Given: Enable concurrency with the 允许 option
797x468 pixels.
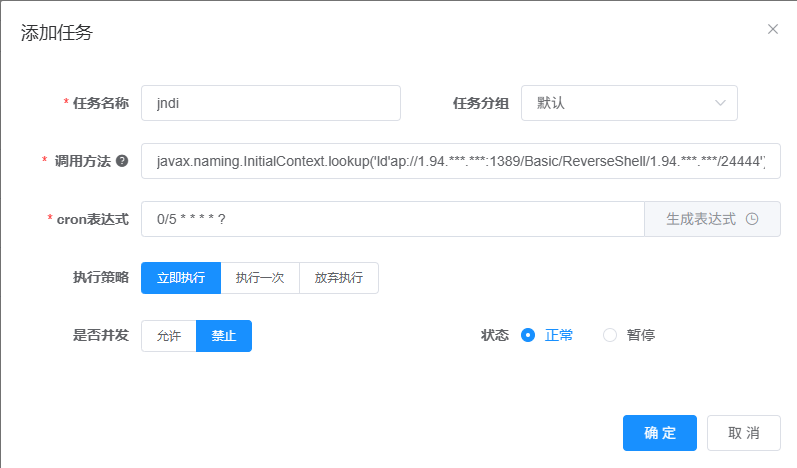Looking at the screenshot, I should click(169, 336).
